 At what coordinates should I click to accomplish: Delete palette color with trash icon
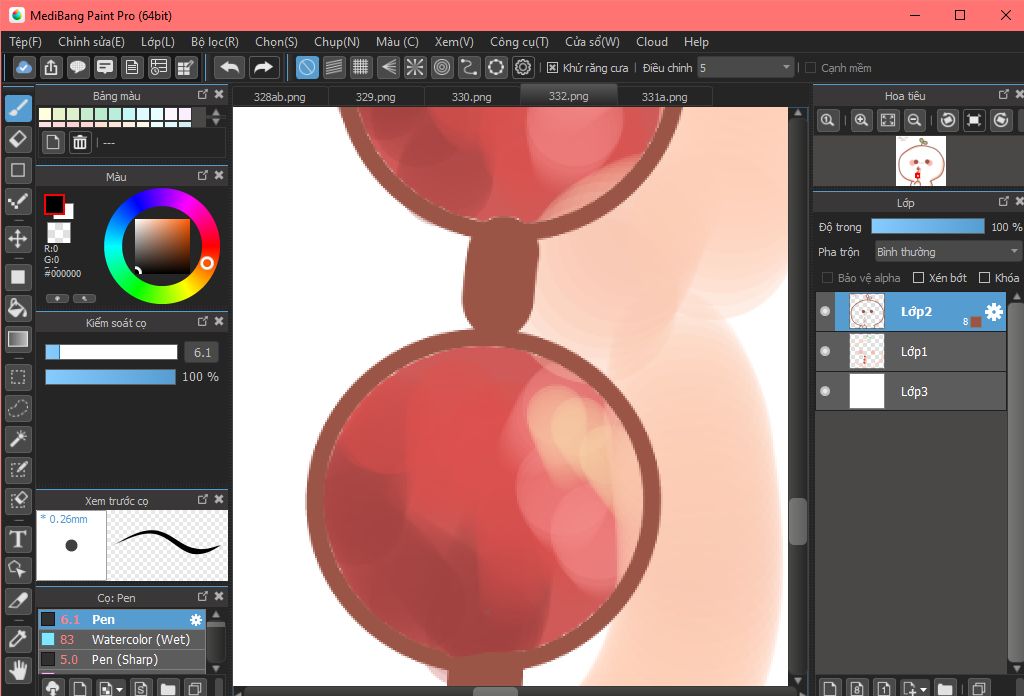80,142
